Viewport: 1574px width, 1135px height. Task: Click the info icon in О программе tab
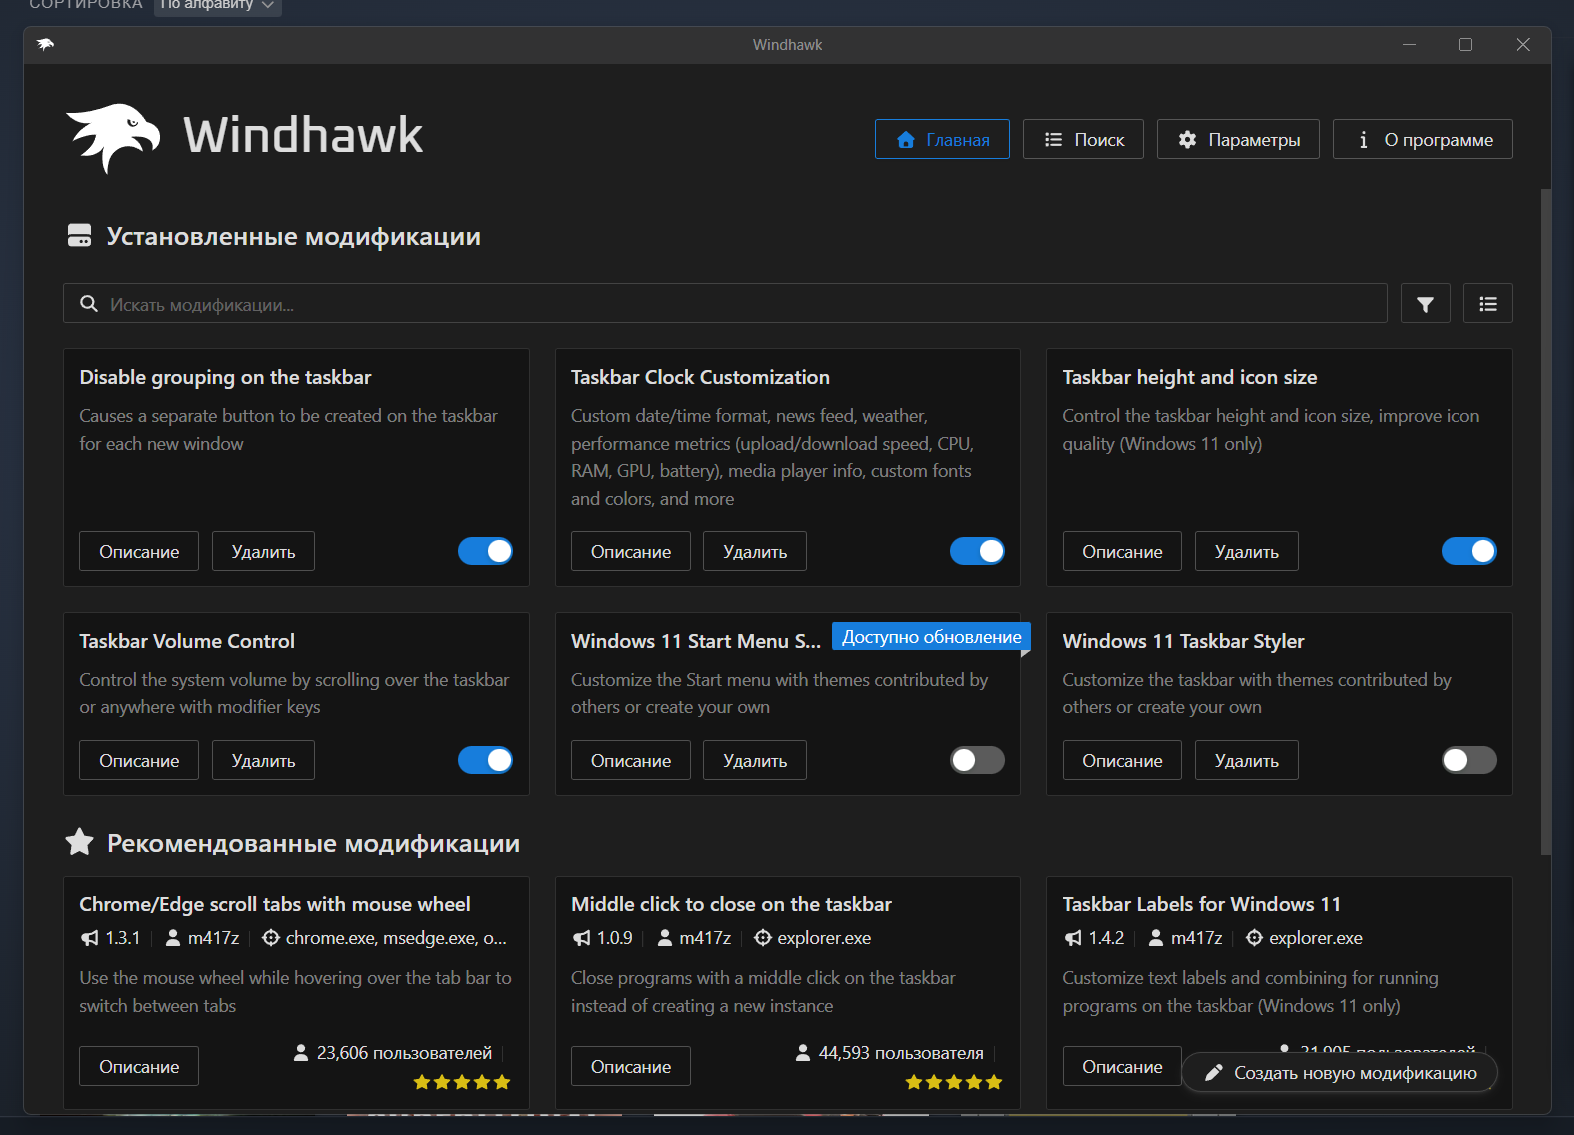tap(1363, 139)
